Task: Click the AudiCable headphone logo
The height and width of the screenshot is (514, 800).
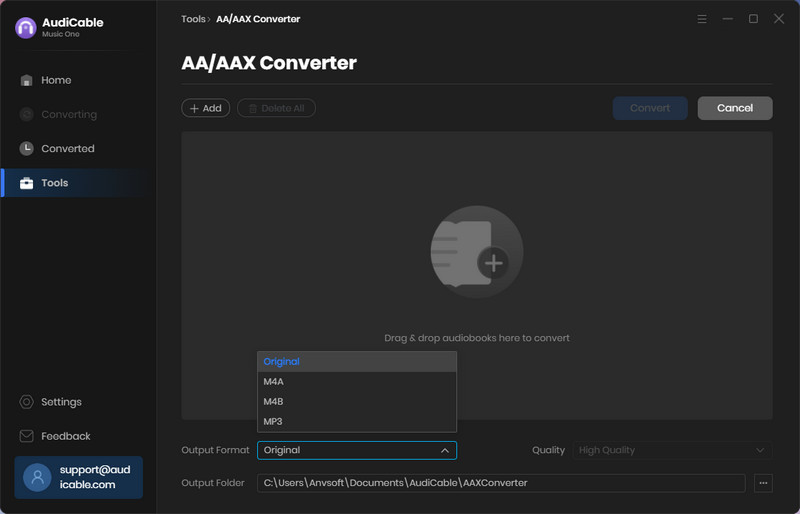Action: 26,28
